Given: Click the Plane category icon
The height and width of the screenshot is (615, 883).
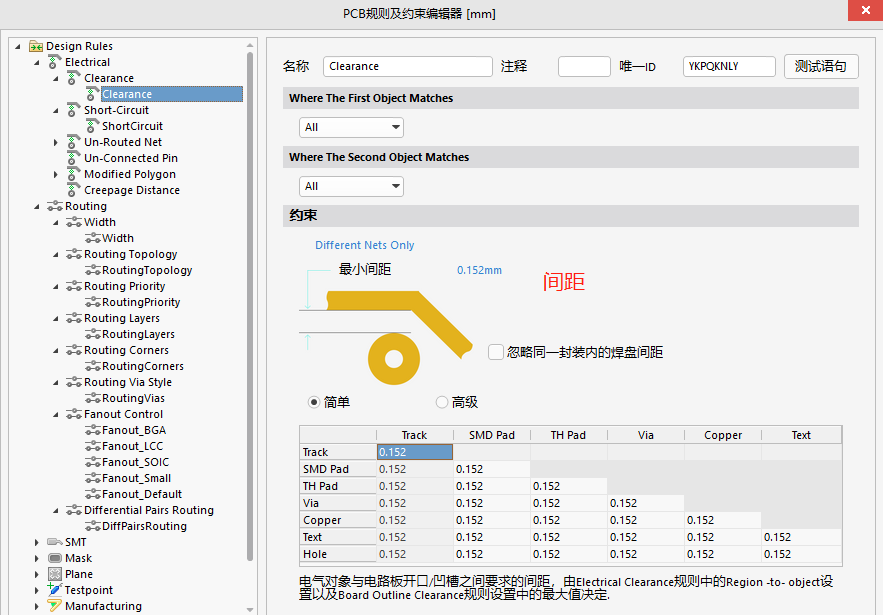Looking at the screenshot, I should (55, 574).
